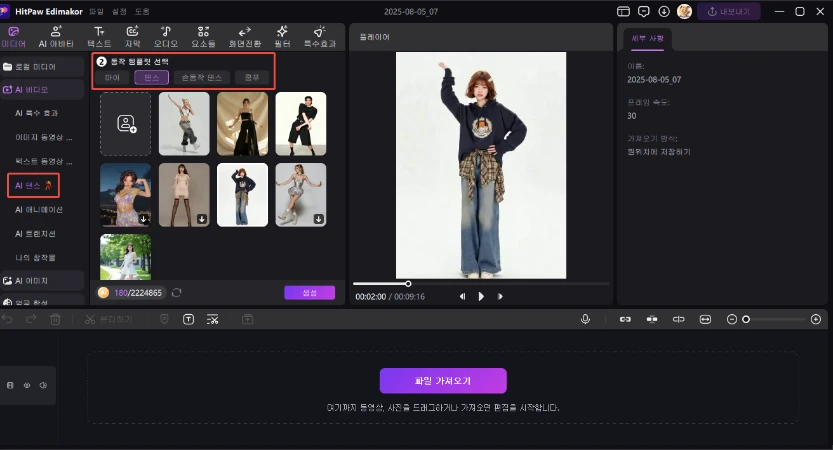
Task: Open the download center icon
Action: click(664, 11)
